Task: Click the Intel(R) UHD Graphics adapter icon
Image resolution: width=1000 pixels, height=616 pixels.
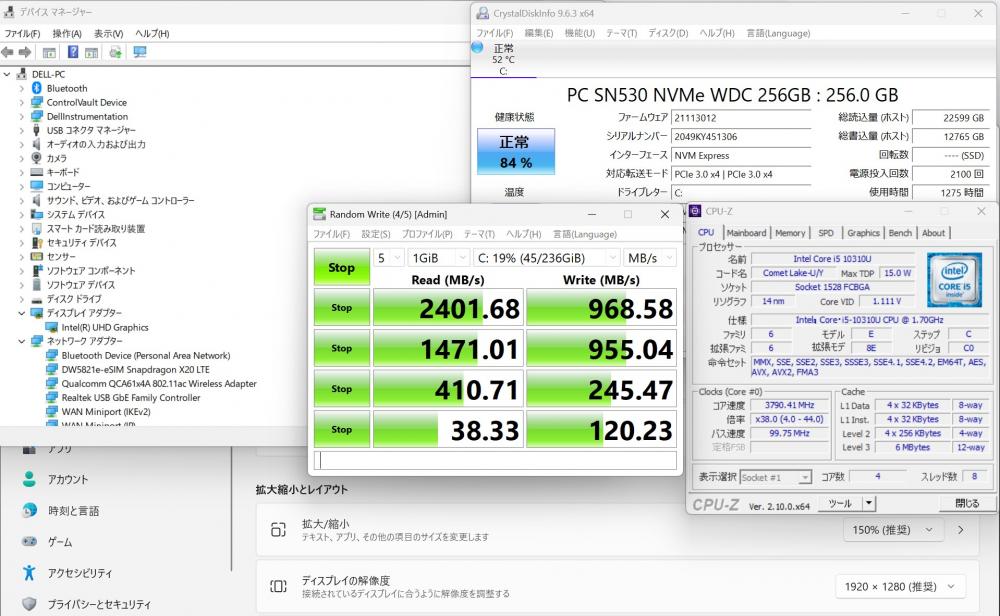Action: click(x=52, y=327)
